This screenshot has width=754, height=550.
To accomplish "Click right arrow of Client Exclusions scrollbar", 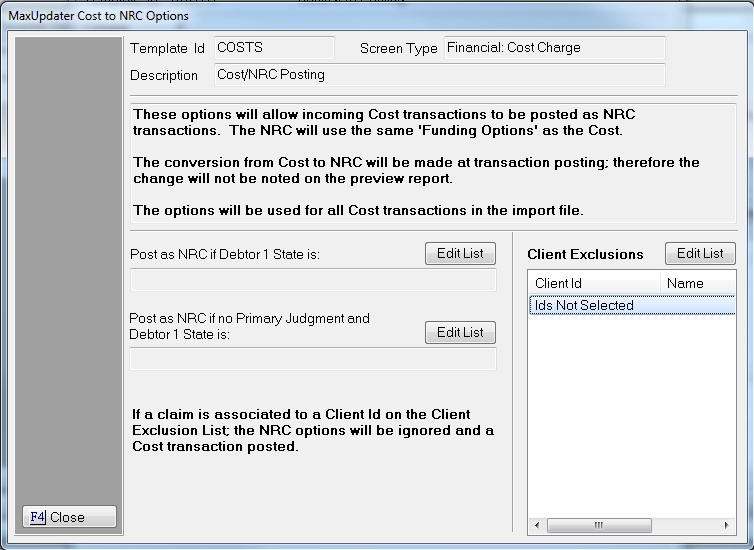I will coord(727,525).
